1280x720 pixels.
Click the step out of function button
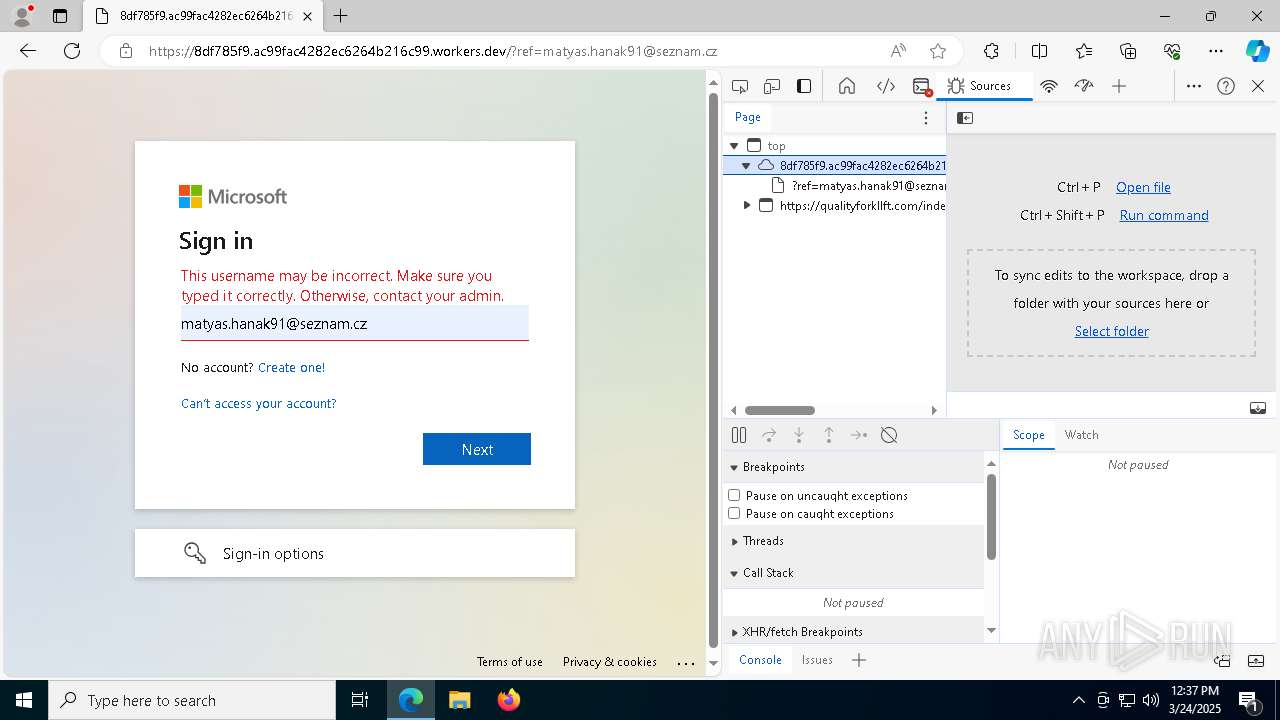pyautogui.click(x=829, y=435)
